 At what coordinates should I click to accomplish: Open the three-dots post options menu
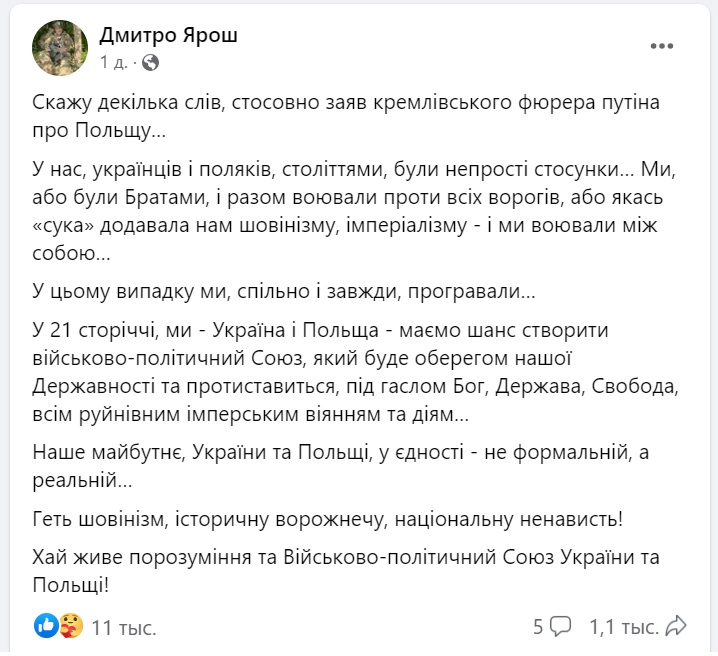(662, 46)
